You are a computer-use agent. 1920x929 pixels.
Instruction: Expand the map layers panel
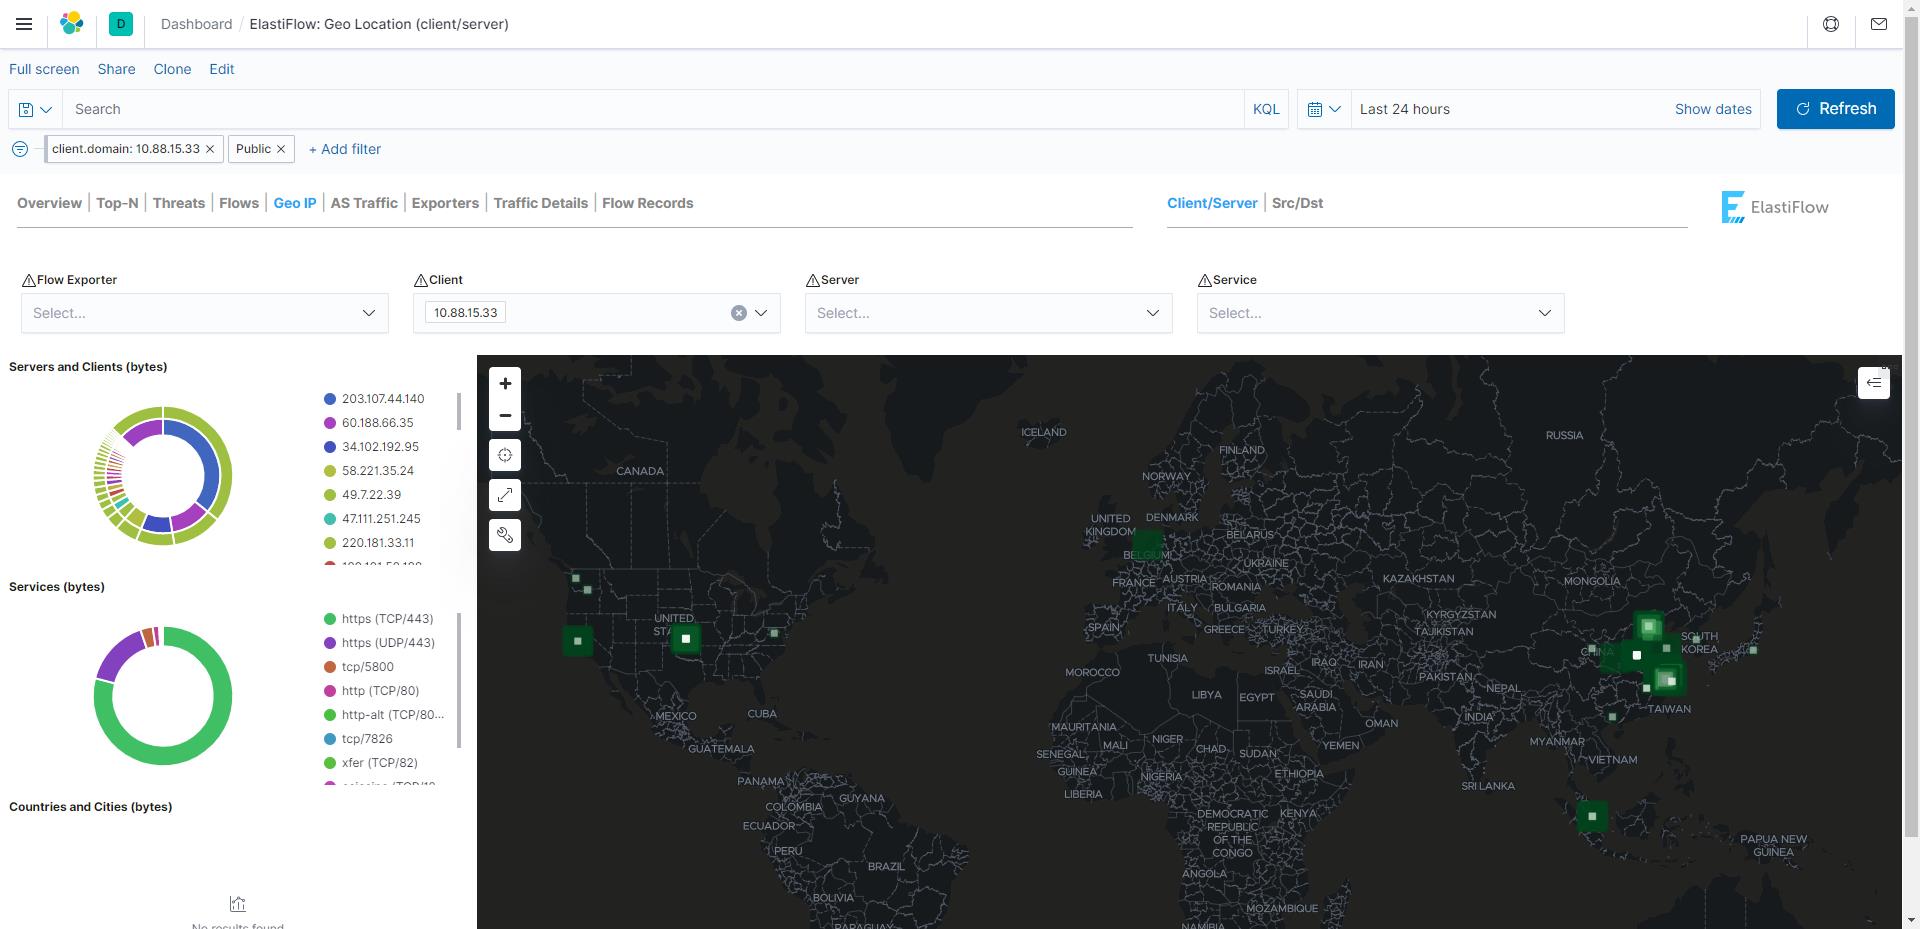pos(1874,383)
